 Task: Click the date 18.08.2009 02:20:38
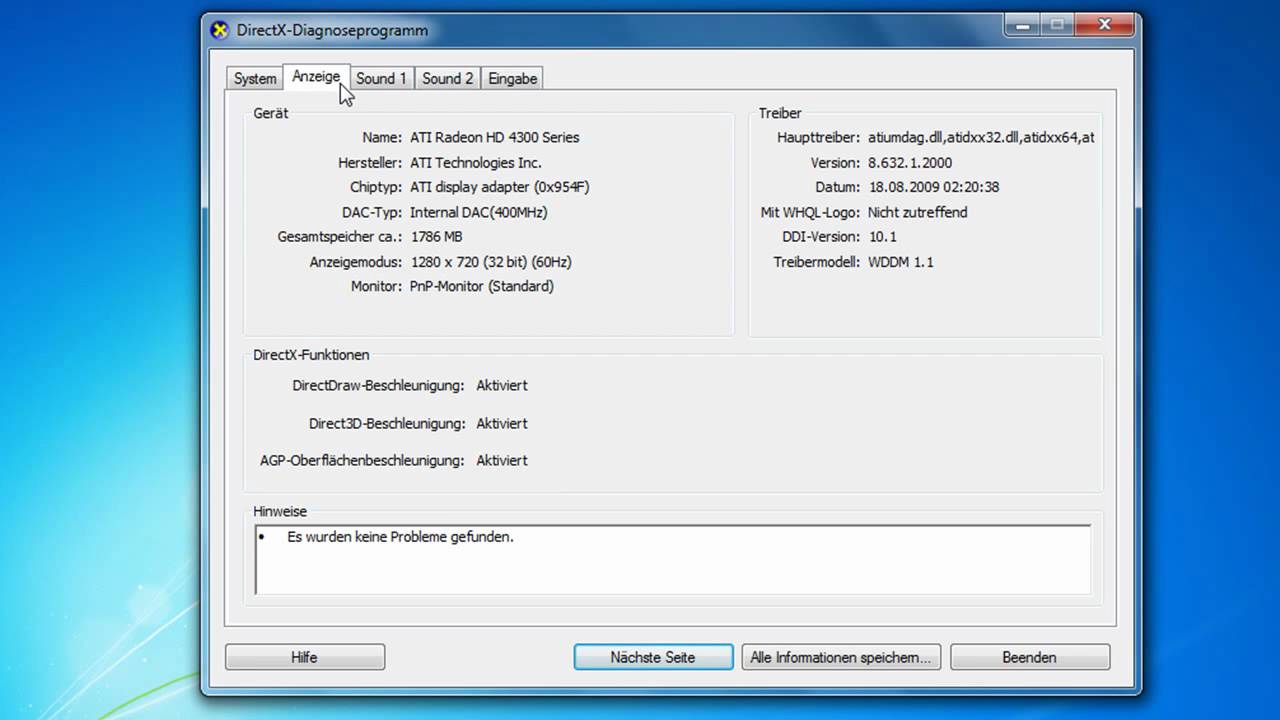click(933, 187)
